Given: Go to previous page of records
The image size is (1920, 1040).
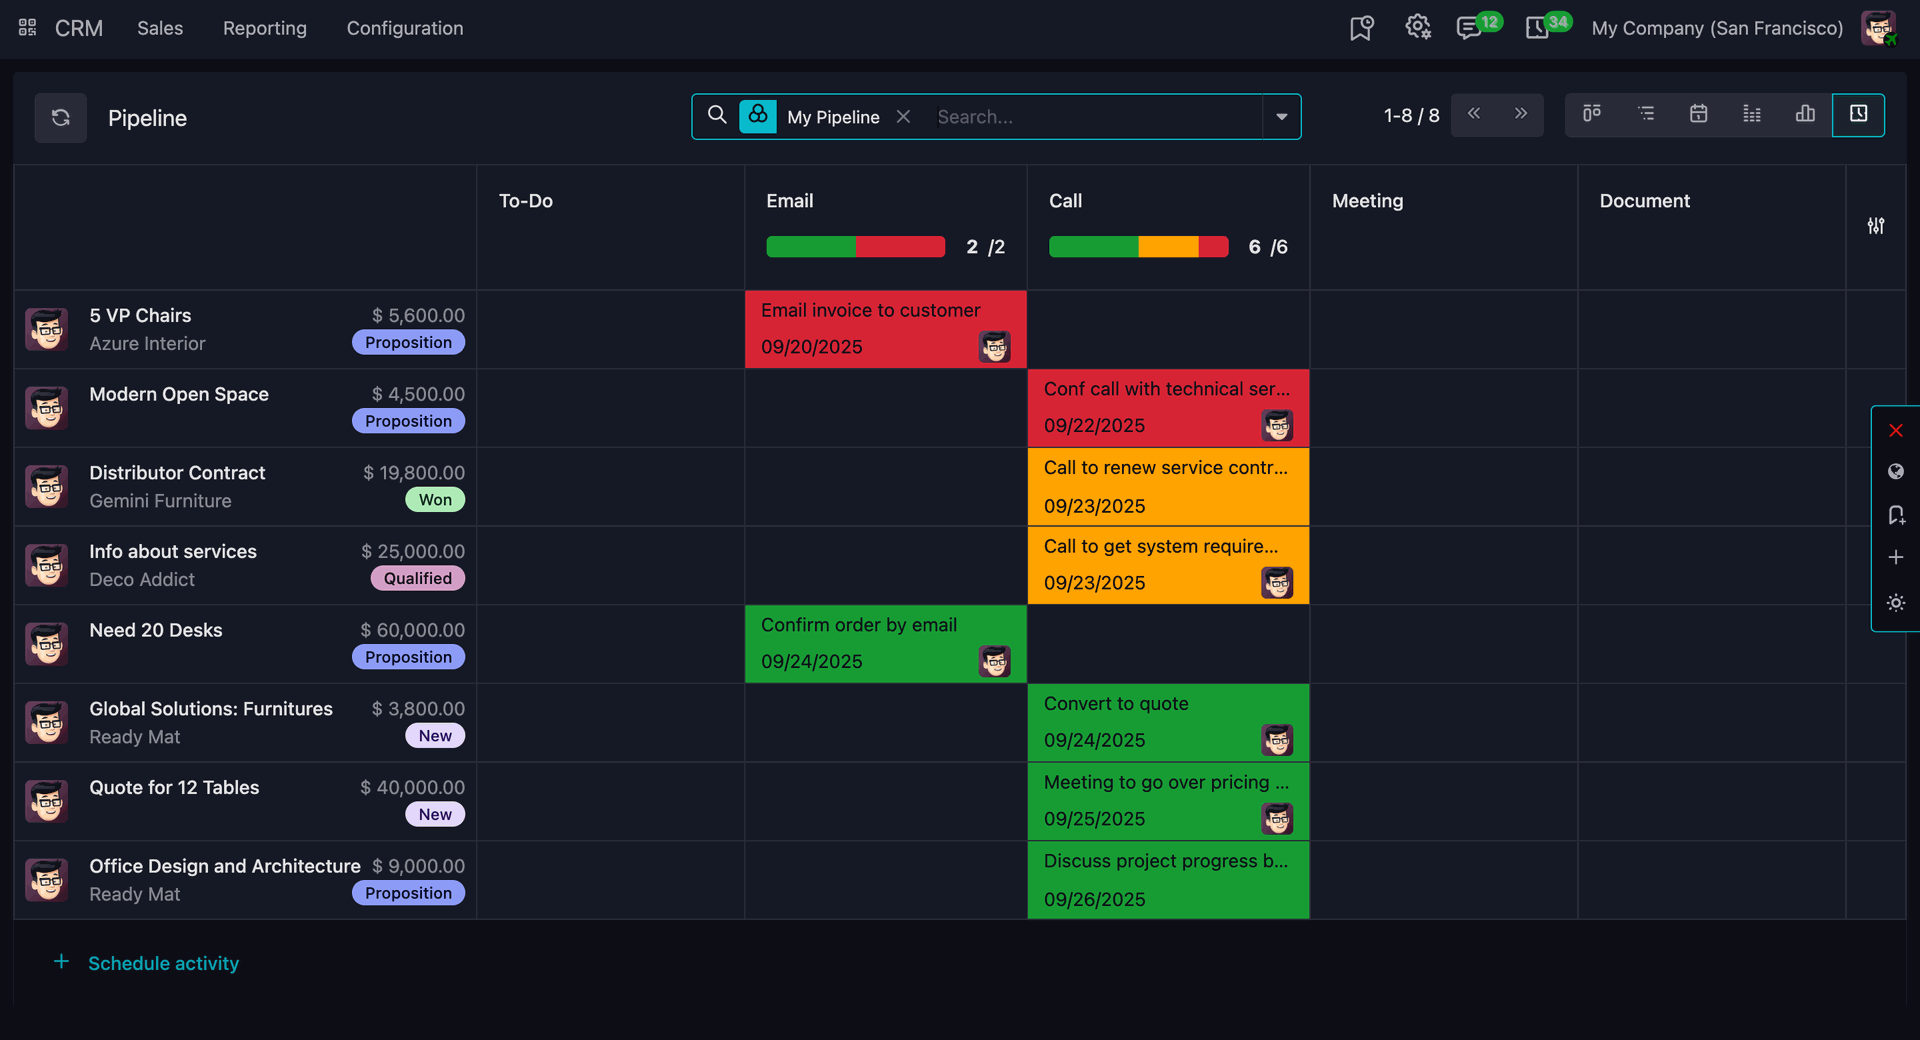Looking at the screenshot, I should (1474, 114).
